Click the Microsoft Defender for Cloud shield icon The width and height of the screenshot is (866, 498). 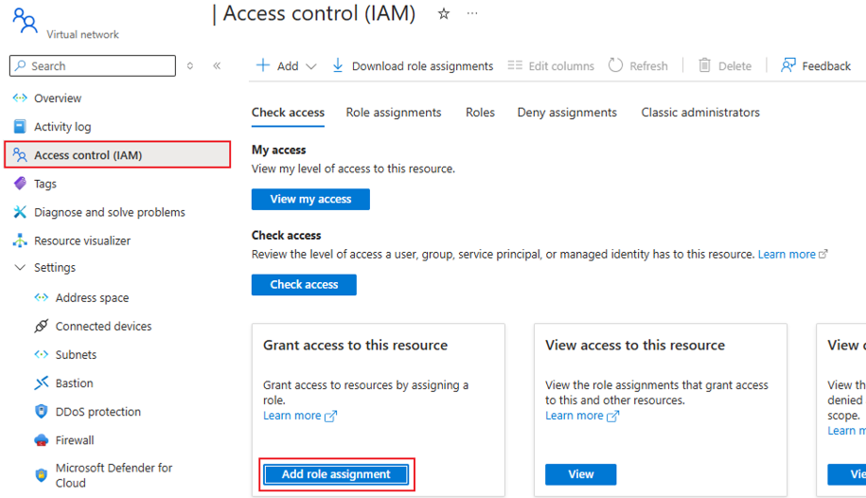click(41, 475)
